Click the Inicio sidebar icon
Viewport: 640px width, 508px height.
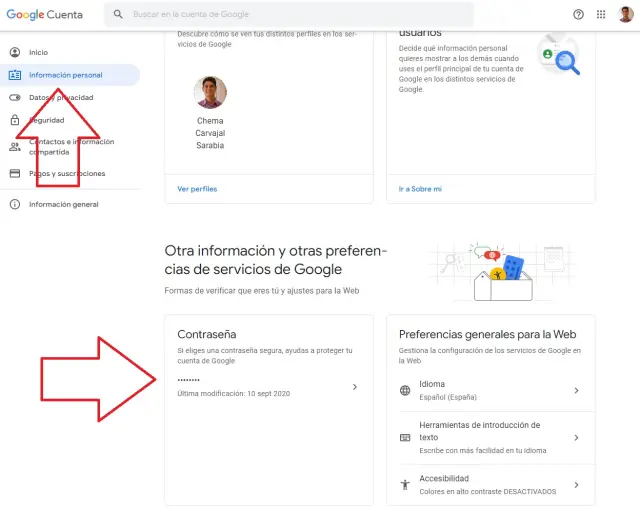pyautogui.click(x=15, y=52)
